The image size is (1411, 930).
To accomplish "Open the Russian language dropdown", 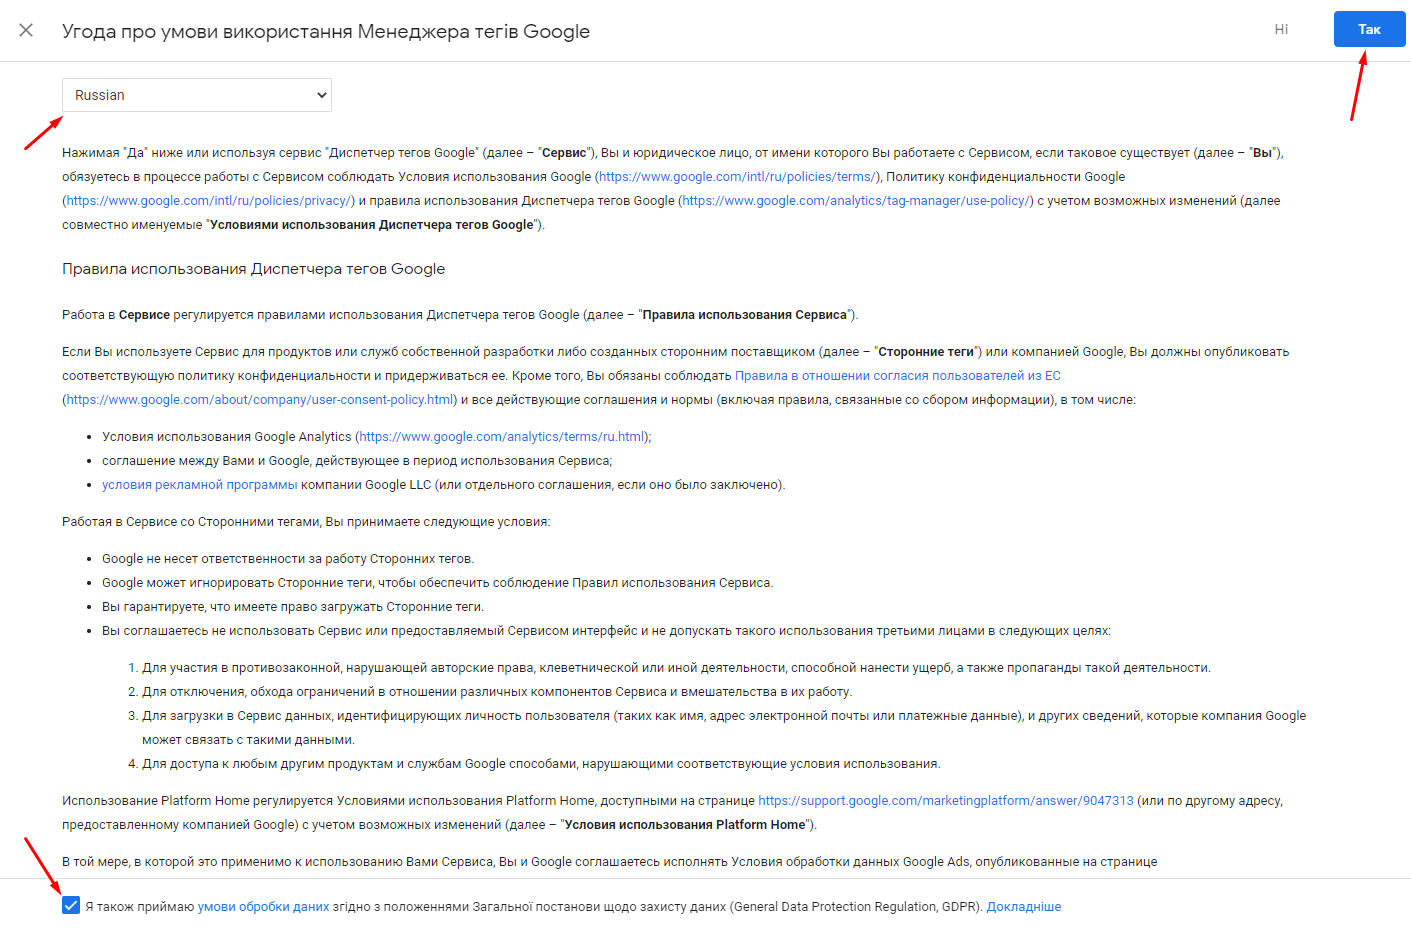I will tap(196, 95).
